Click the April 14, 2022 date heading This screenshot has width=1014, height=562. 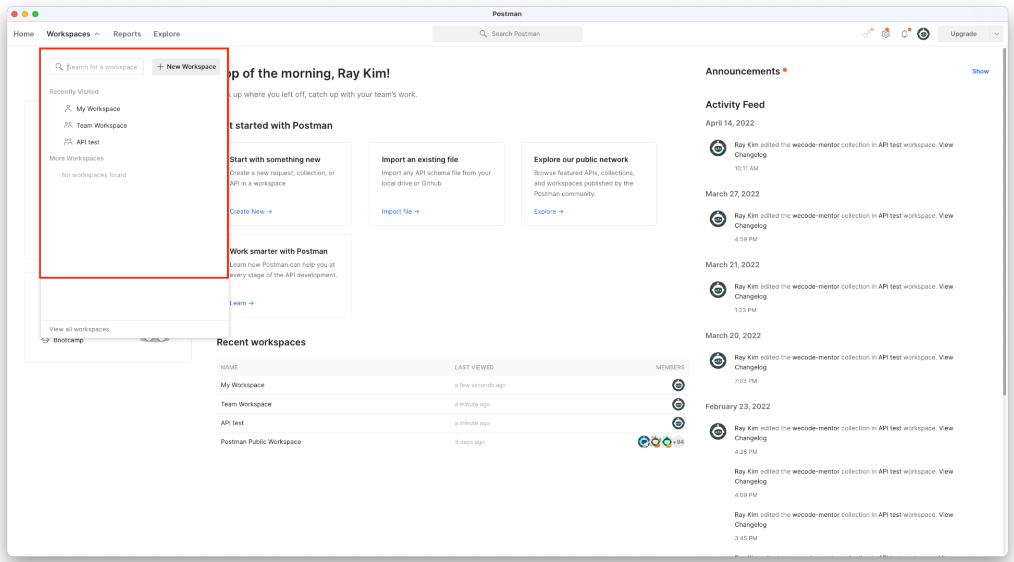tap(729, 123)
